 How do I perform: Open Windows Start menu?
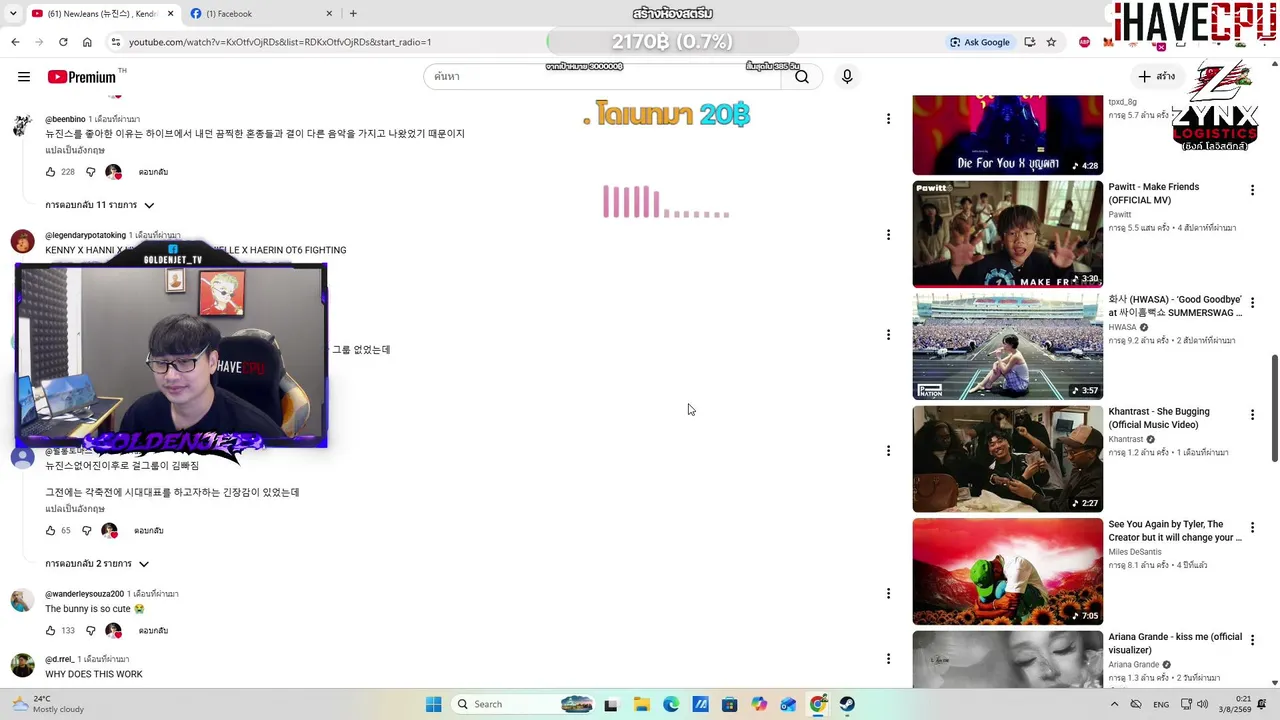tap(433, 704)
